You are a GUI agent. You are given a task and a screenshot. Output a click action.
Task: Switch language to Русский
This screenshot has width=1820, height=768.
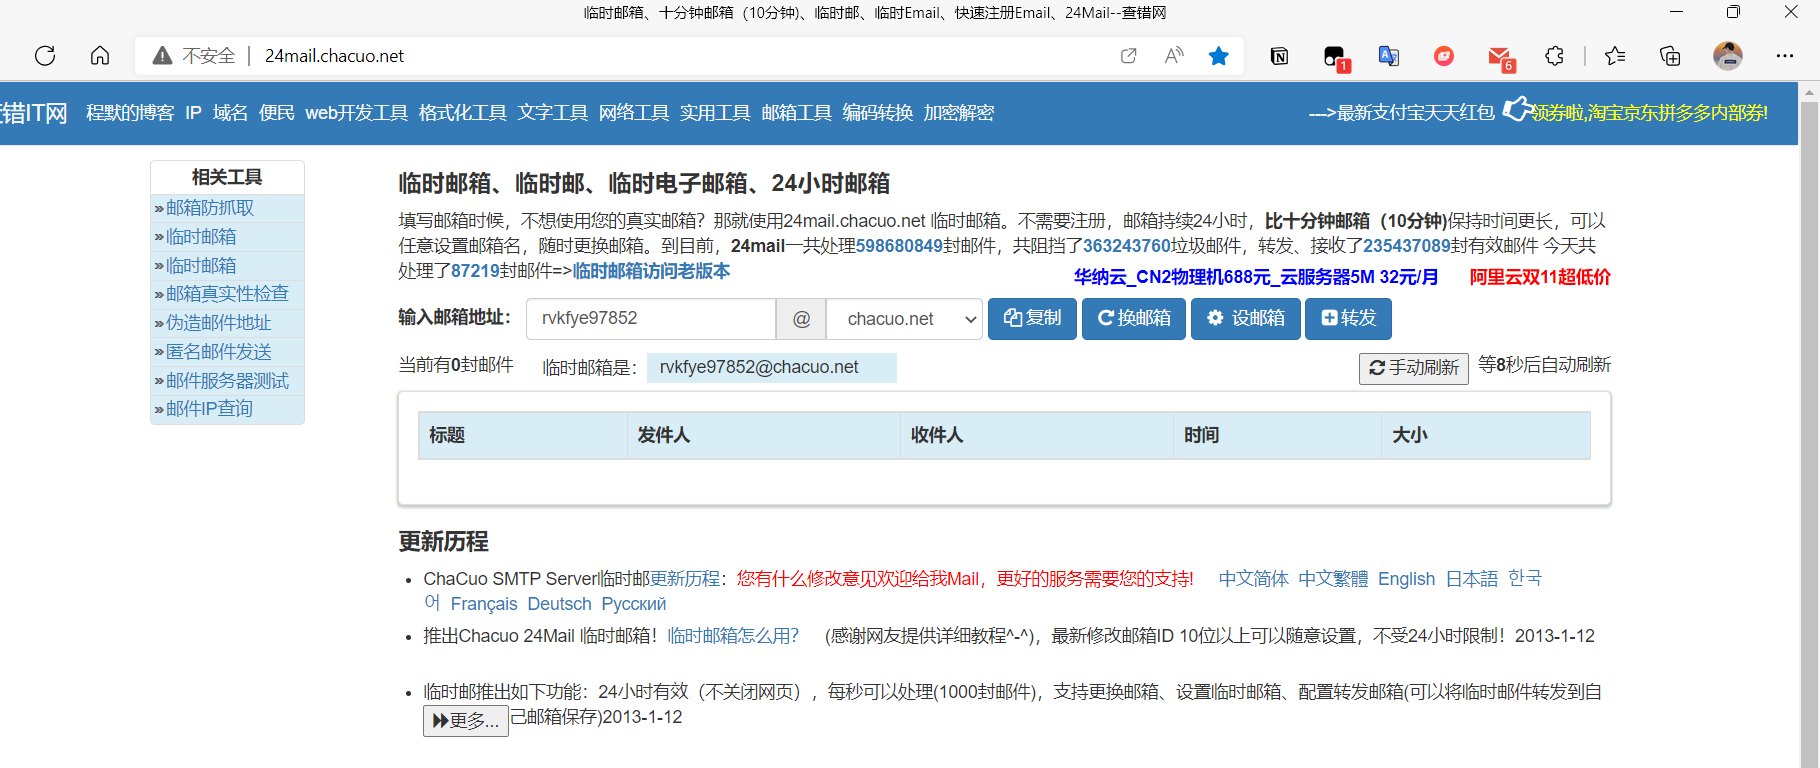[633, 604]
